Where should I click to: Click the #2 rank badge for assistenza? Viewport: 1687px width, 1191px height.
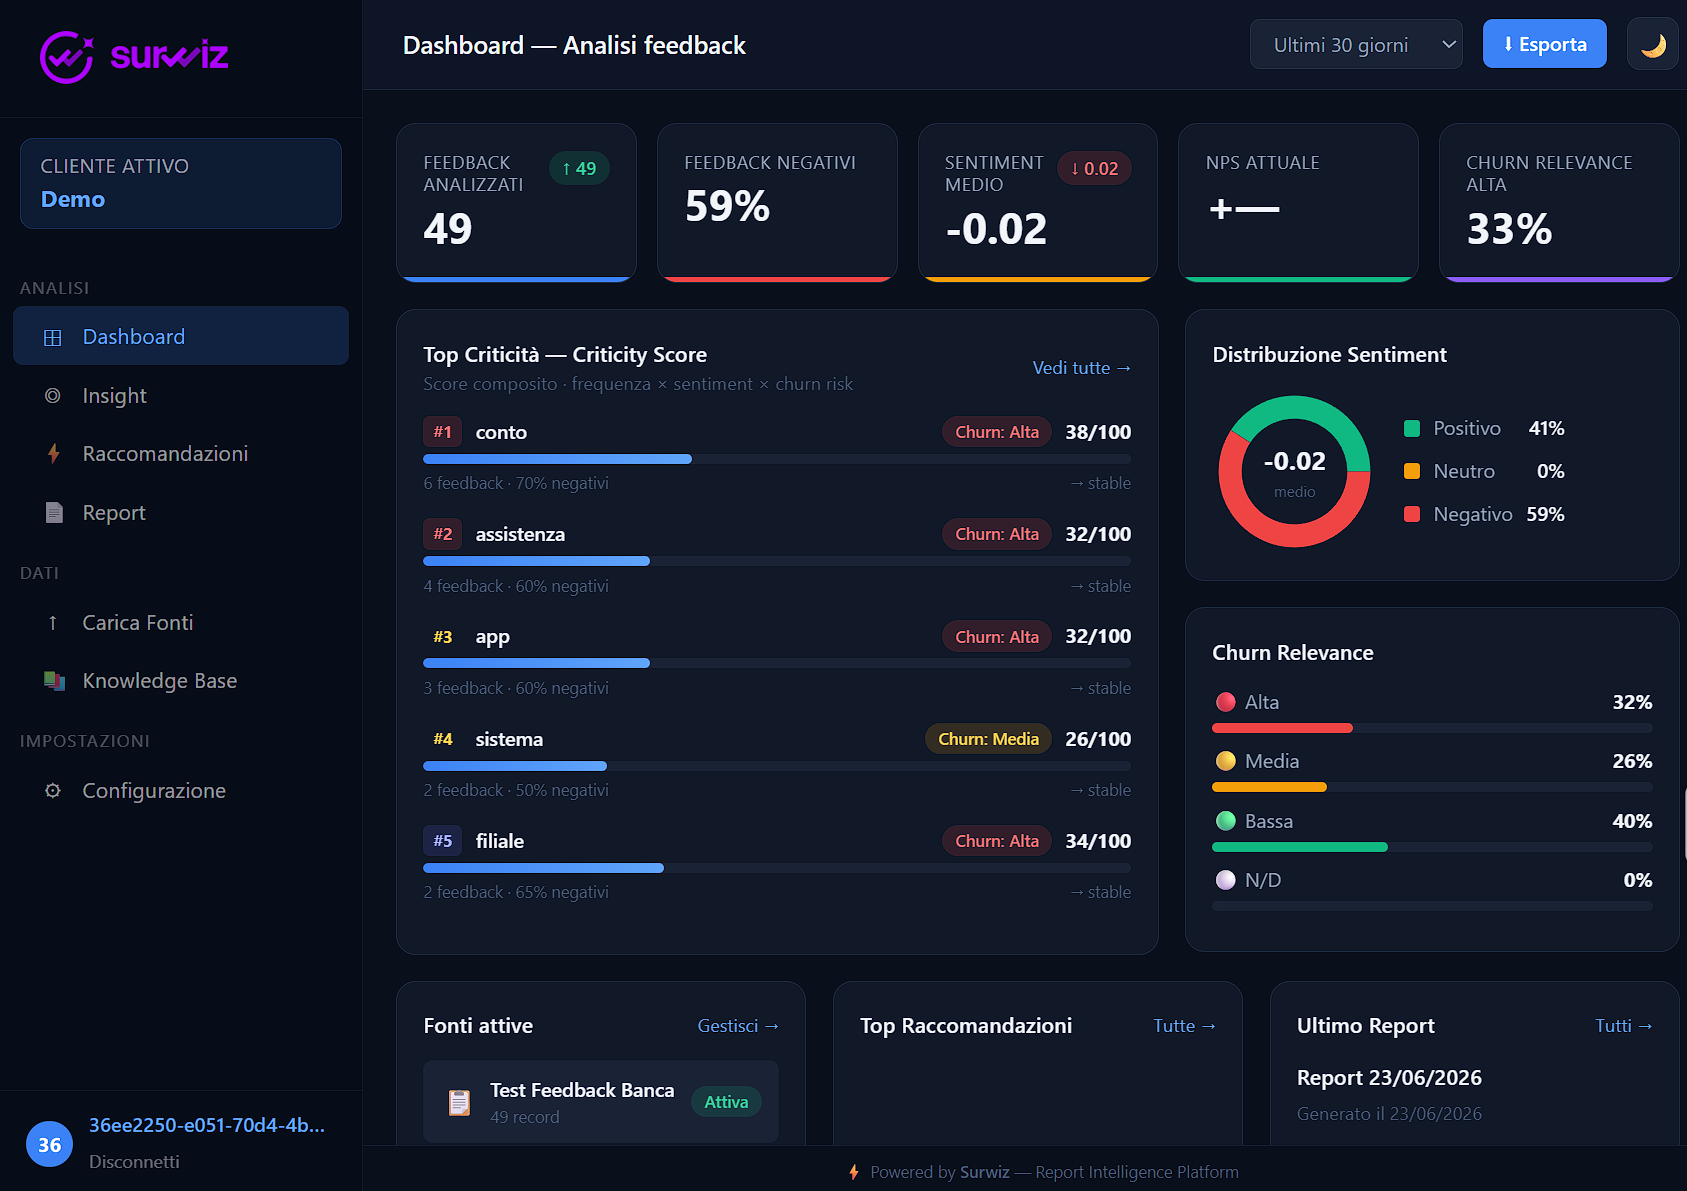(442, 534)
